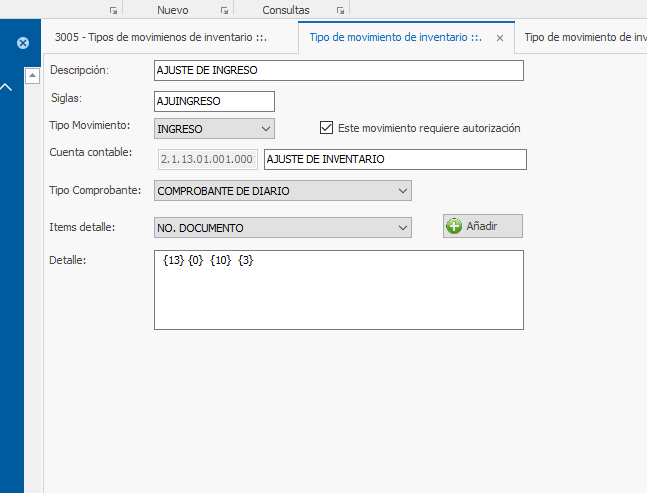This screenshot has width=647, height=493.
Task: Collapse the left sidebar with the chevron arrow
Action: point(6,88)
